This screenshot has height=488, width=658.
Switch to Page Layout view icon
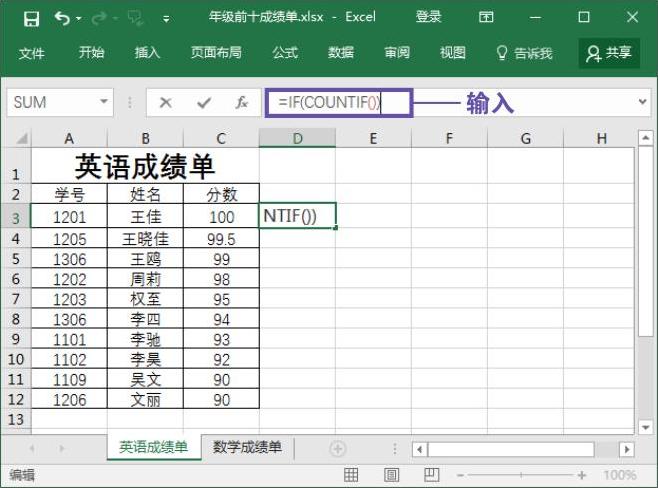(392, 475)
